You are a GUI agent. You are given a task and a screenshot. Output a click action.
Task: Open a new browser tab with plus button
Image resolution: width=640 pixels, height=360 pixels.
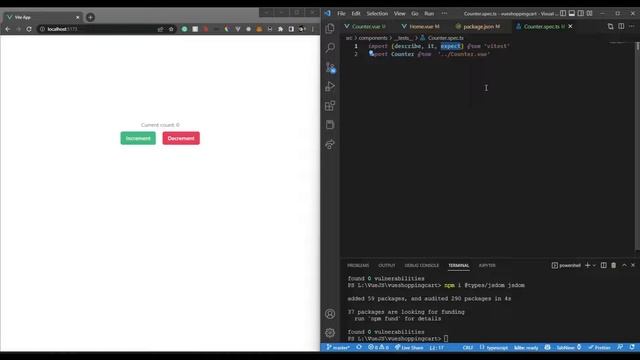90,17
